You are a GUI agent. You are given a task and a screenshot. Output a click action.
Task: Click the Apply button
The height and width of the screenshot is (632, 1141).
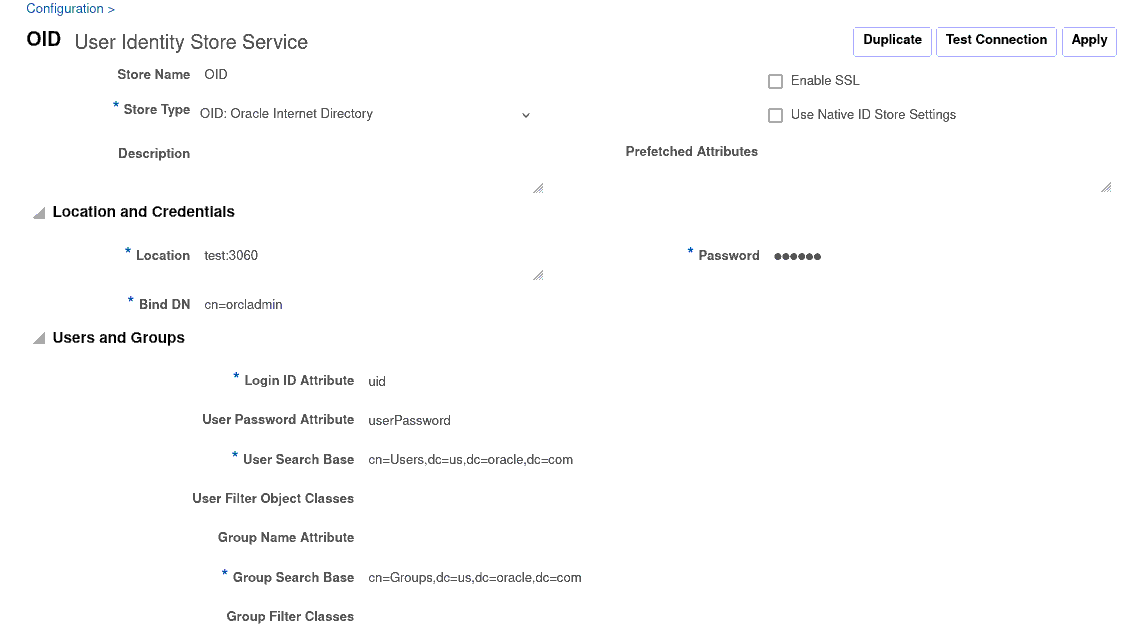click(1089, 41)
